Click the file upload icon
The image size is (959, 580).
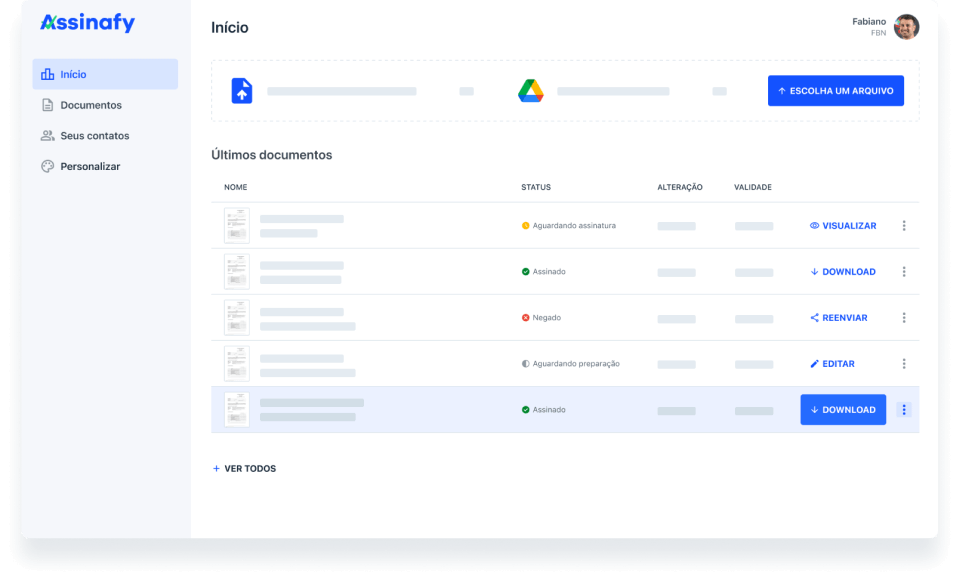pyautogui.click(x=242, y=91)
